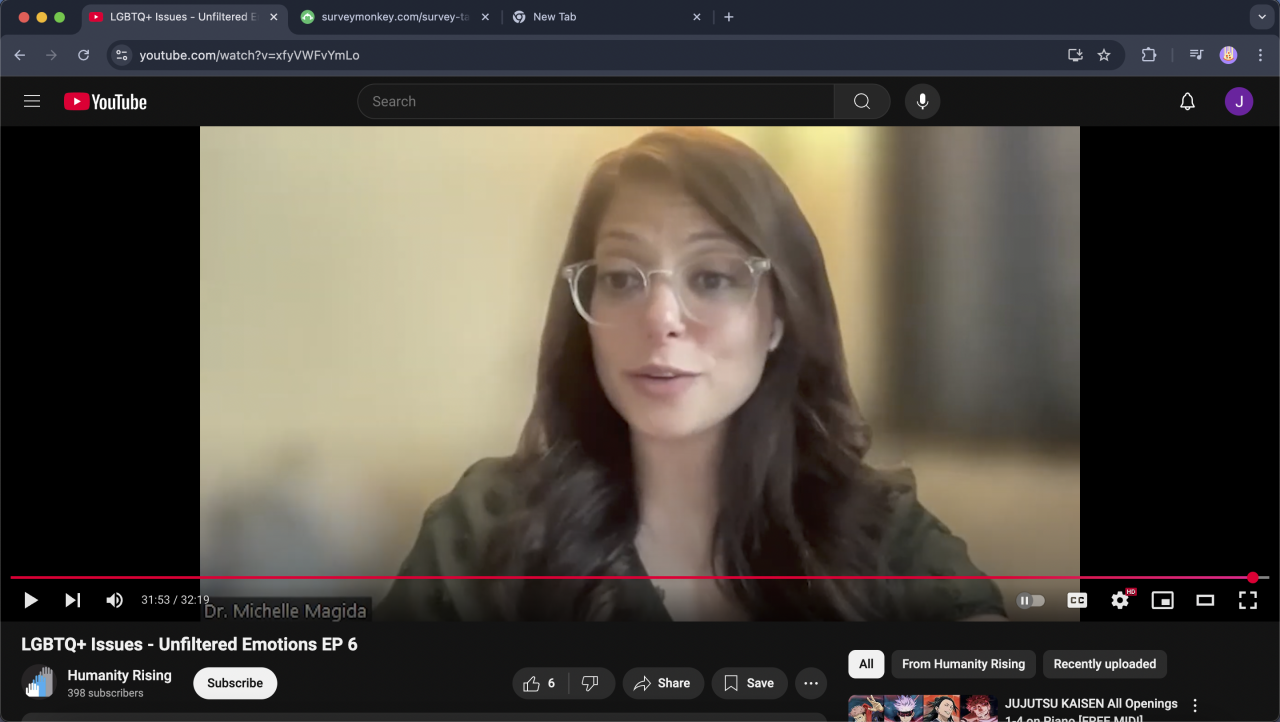Open the J account avatar menu
This screenshot has height=722, width=1280.
pyautogui.click(x=1239, y=101)
